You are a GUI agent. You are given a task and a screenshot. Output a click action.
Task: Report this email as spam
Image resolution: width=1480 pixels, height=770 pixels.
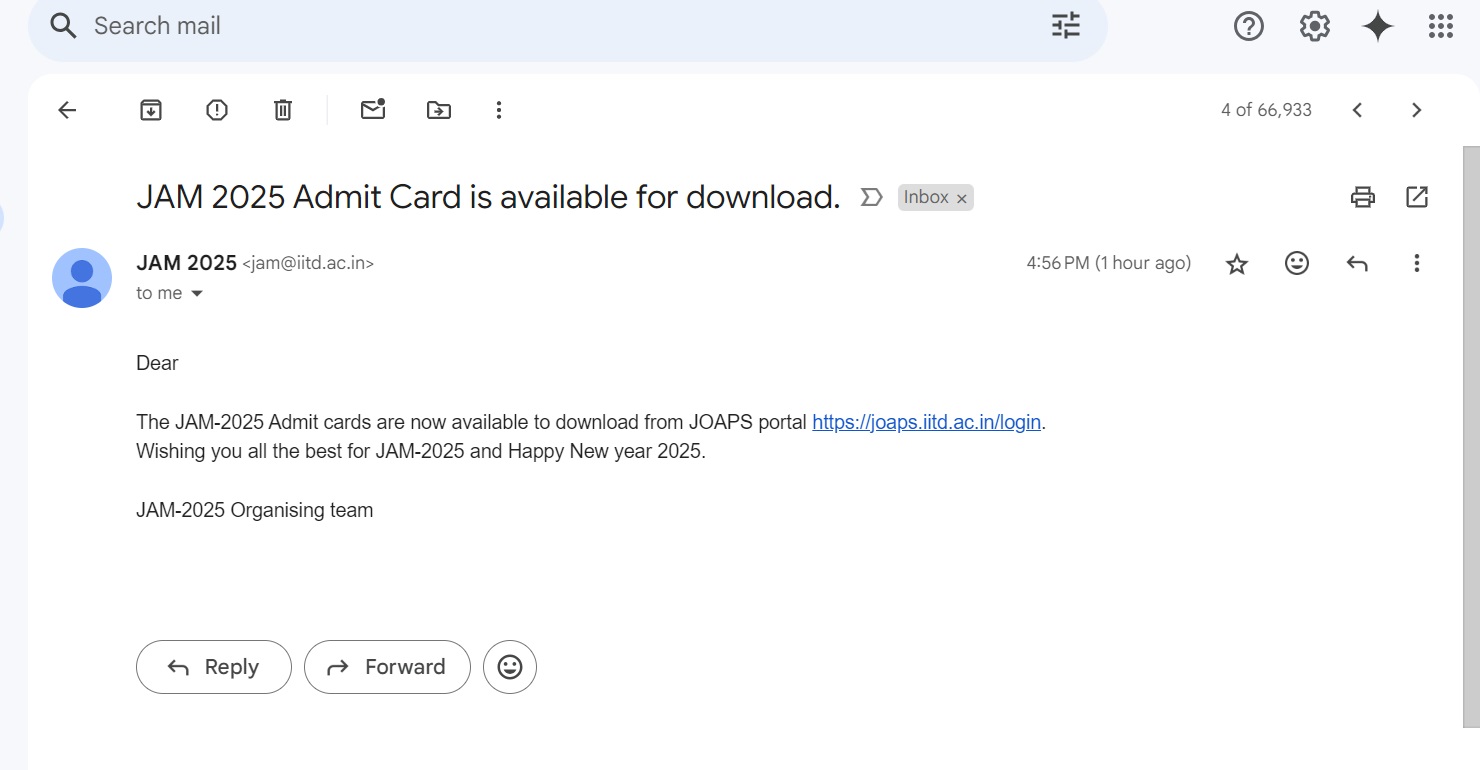[216, 109]
